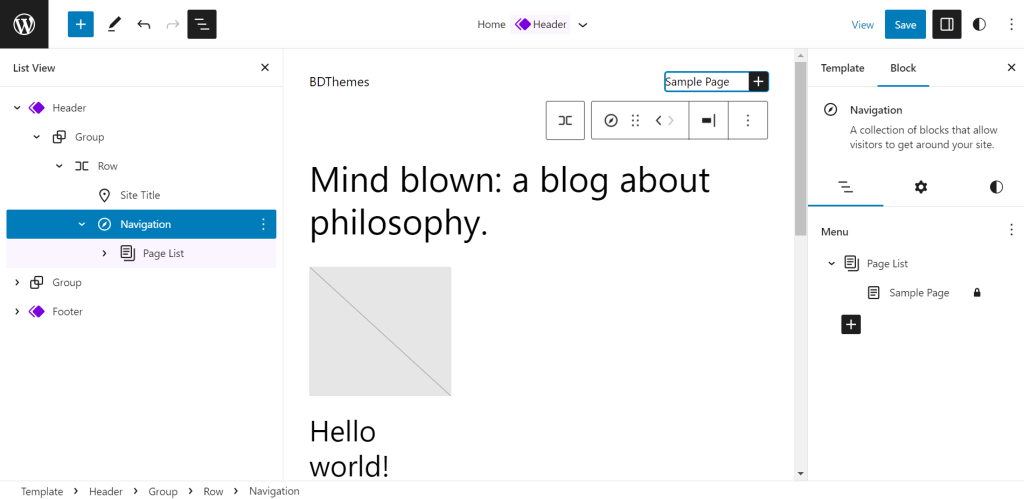This screenshot has width=1024, height=499.
Task: Collapse the Row item in List View
Action: pos(59,166)
